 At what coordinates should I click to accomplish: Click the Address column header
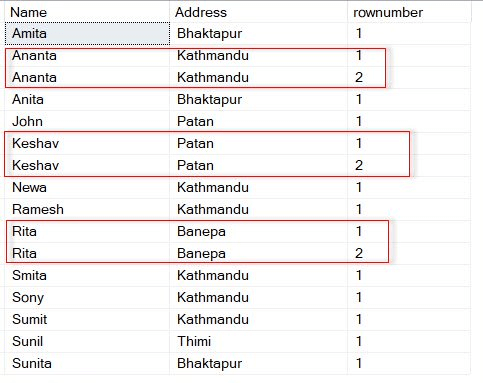click(258, 12)
